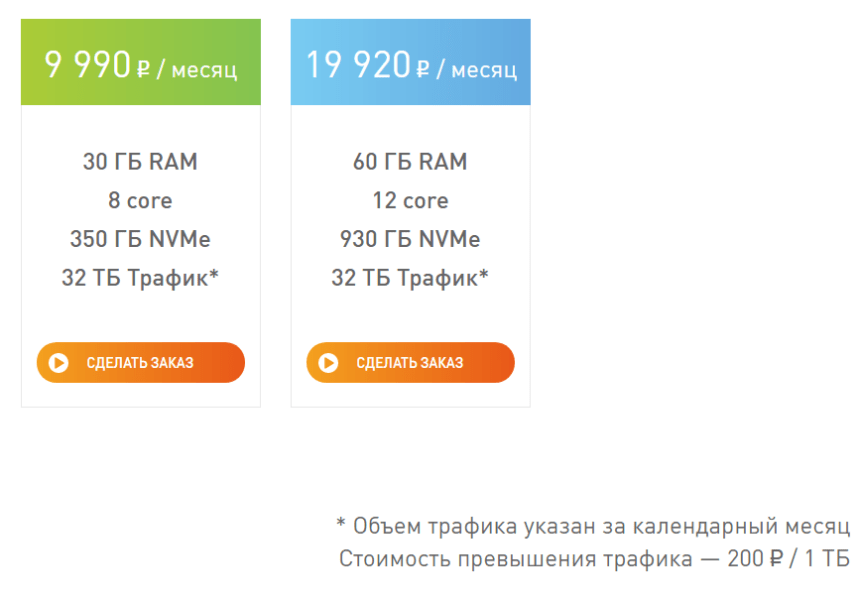
Task: Click the 350 ГБ NVMe spec
Action: coord(140,239)
